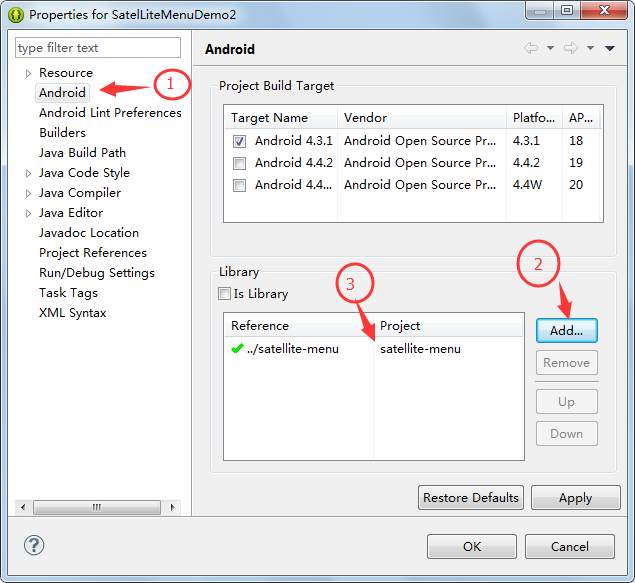Open the view menu triangle in header
The height and width of the screenshot is (583, 635).
[609, 48]
